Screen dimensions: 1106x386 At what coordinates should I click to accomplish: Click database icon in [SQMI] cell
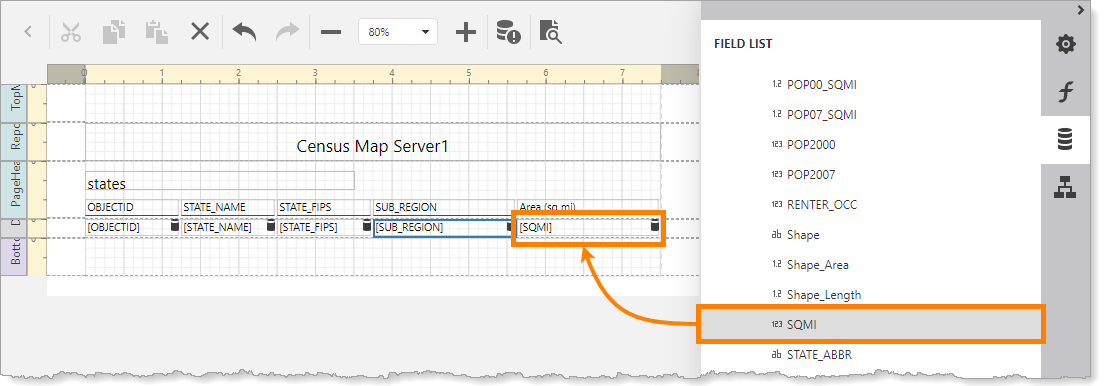[x=655, y=226]
